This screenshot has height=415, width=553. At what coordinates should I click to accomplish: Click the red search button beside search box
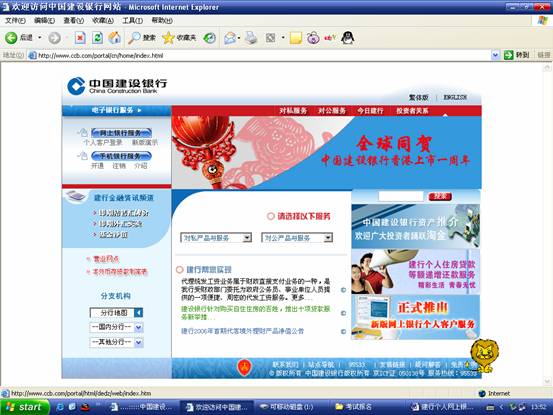440,196
